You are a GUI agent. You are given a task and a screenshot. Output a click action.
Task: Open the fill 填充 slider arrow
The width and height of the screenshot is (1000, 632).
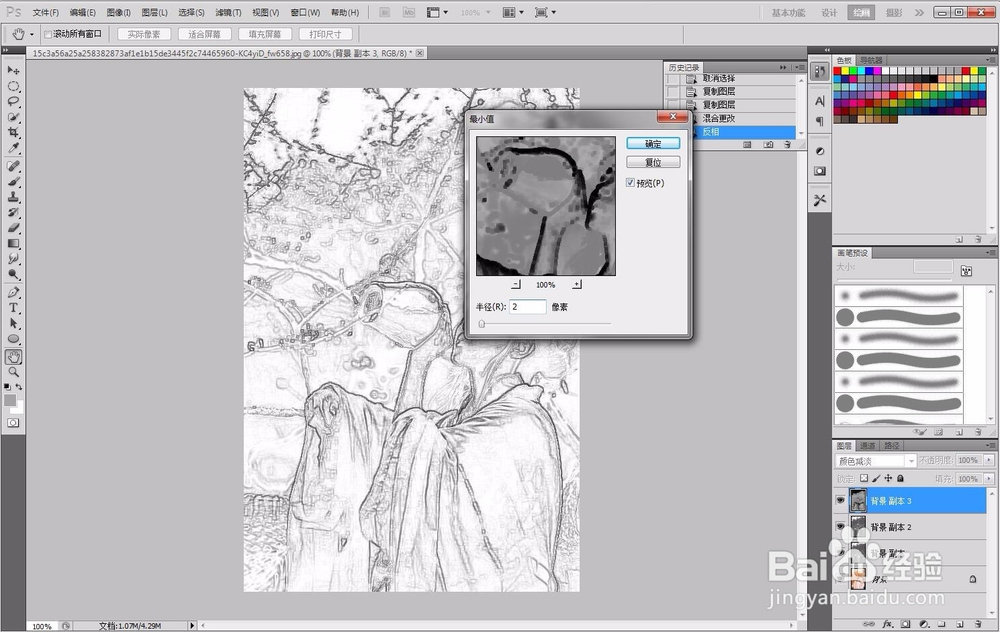(989, 478)
